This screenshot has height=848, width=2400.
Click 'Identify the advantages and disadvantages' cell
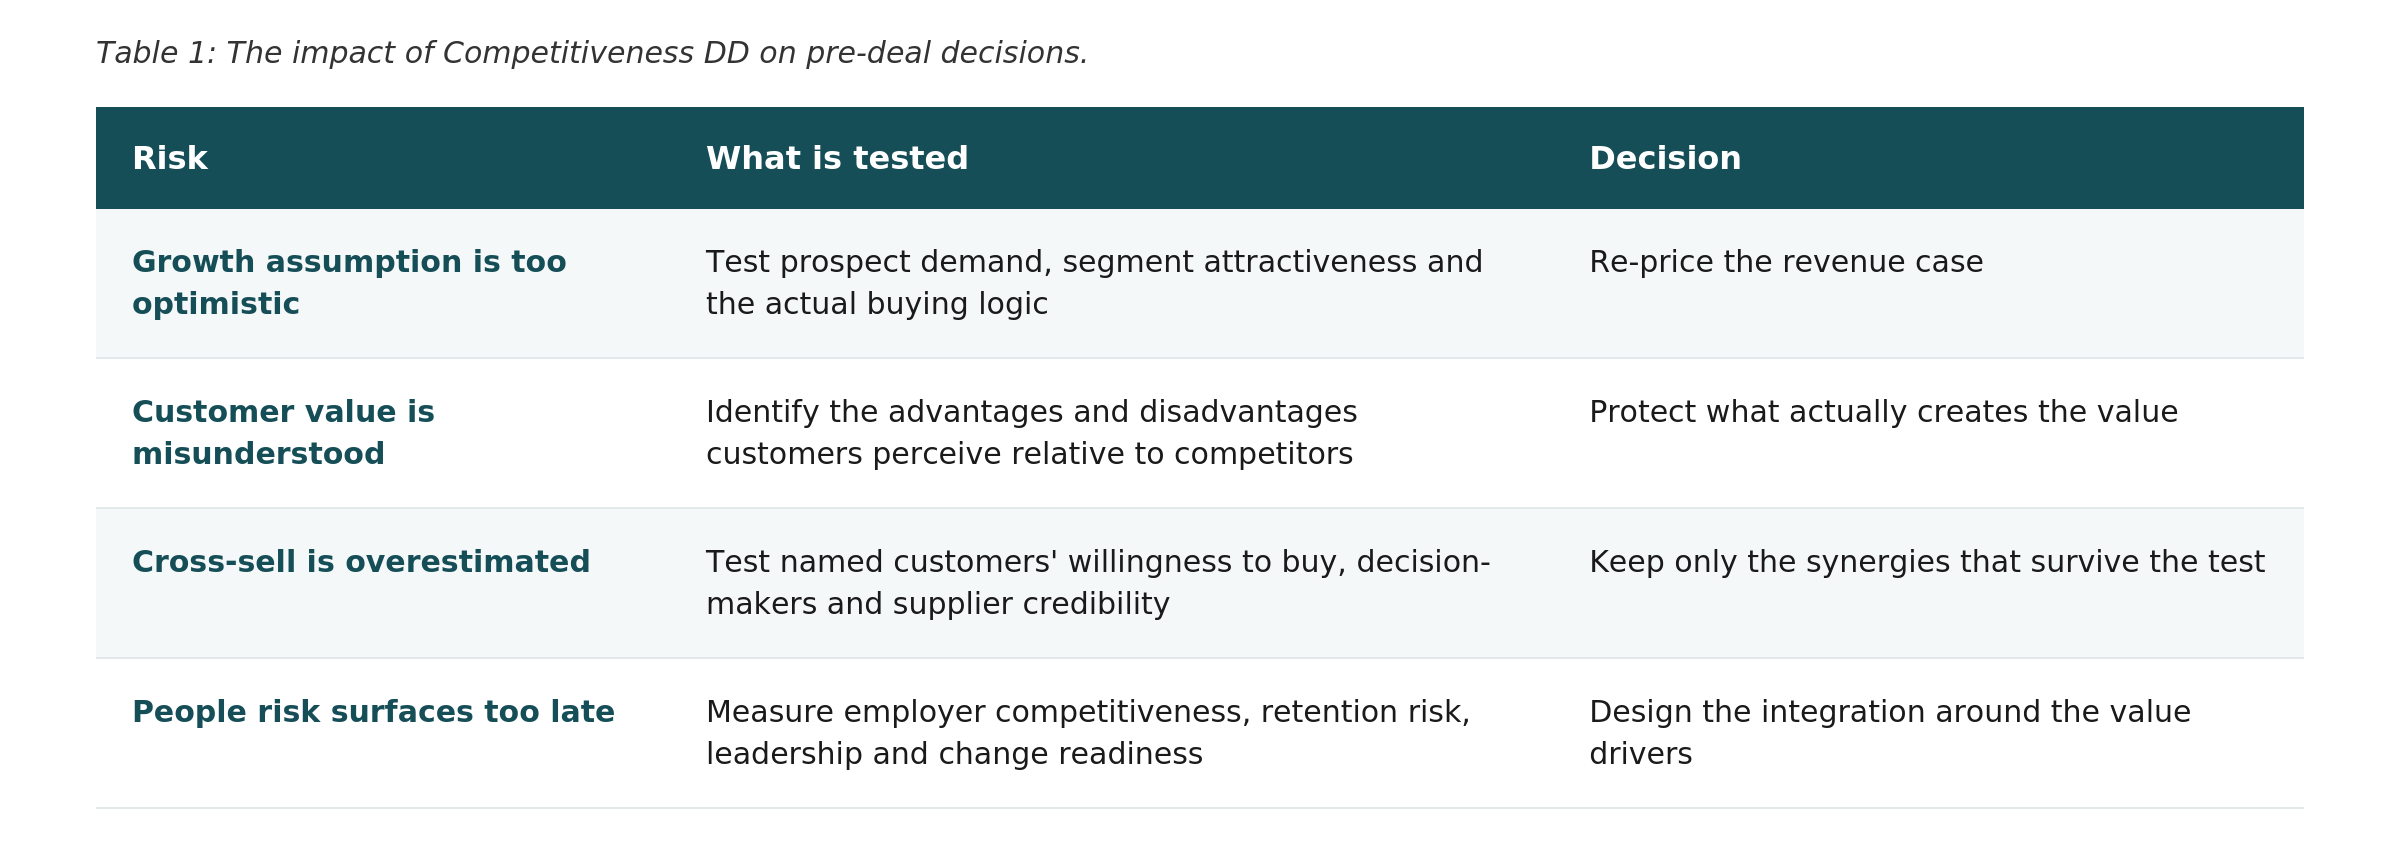[1031, 433]
